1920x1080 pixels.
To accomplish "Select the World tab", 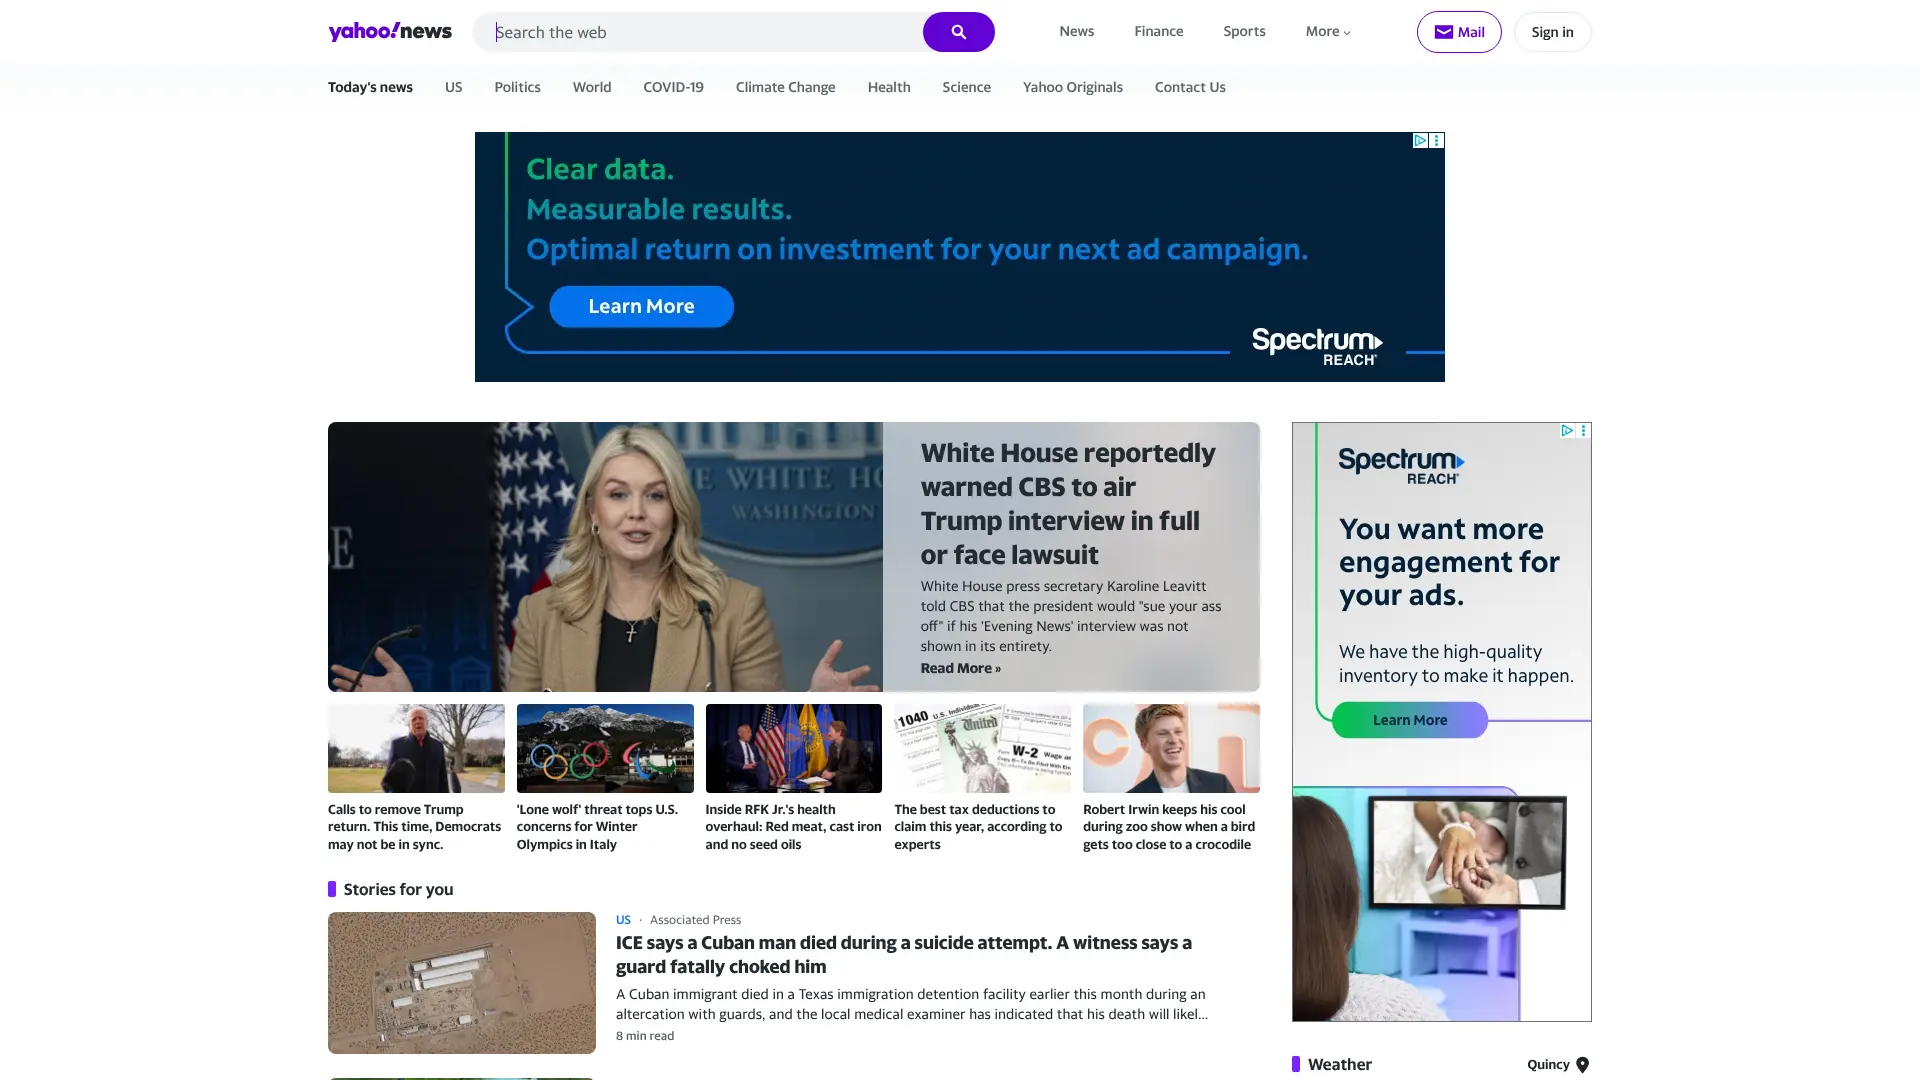I will click(x=592, y=87).
